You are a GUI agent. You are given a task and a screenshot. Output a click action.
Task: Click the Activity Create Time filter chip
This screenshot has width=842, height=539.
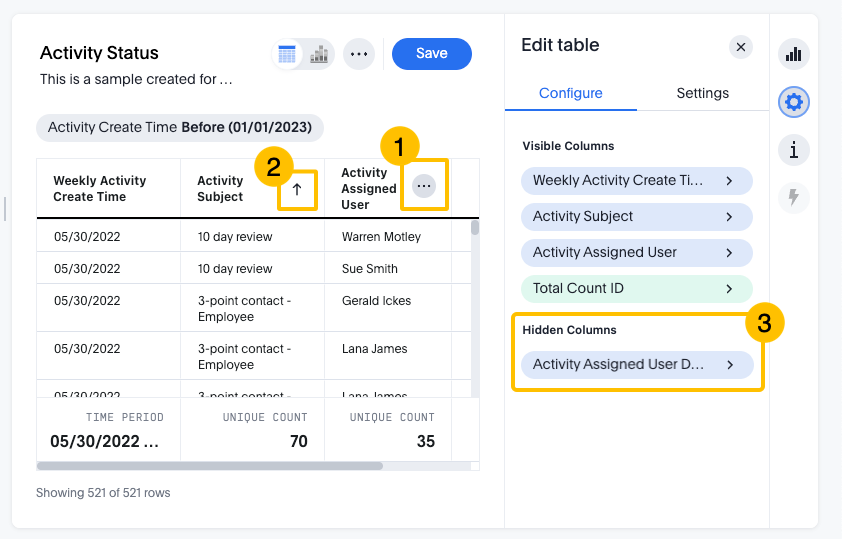coord(180,127)
